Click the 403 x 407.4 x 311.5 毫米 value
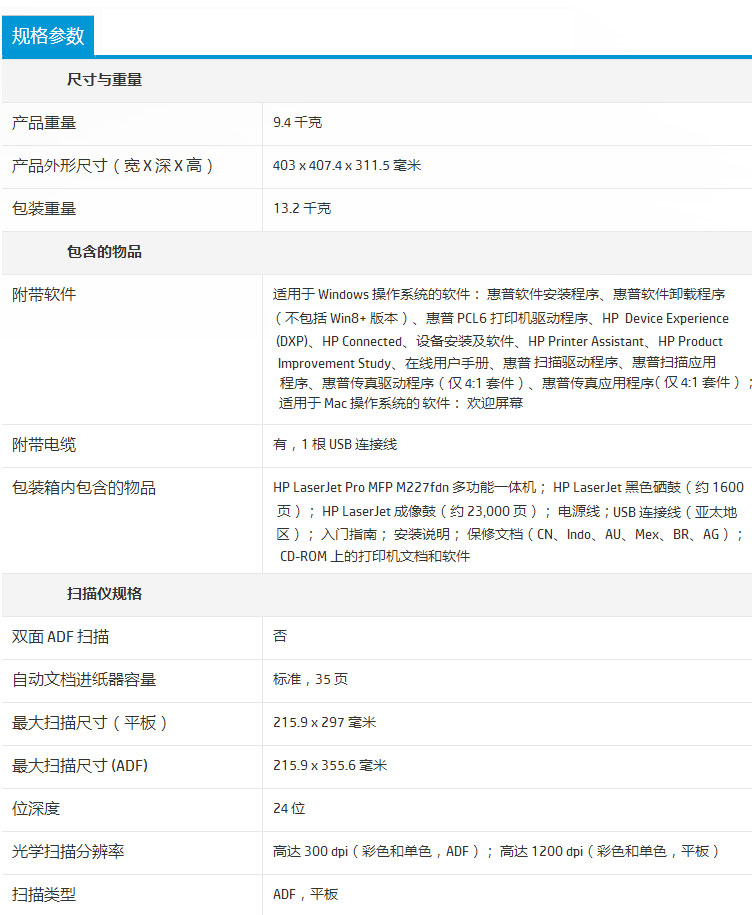The width and height of the screenshot is (752, 915). (x=347, y=166)
